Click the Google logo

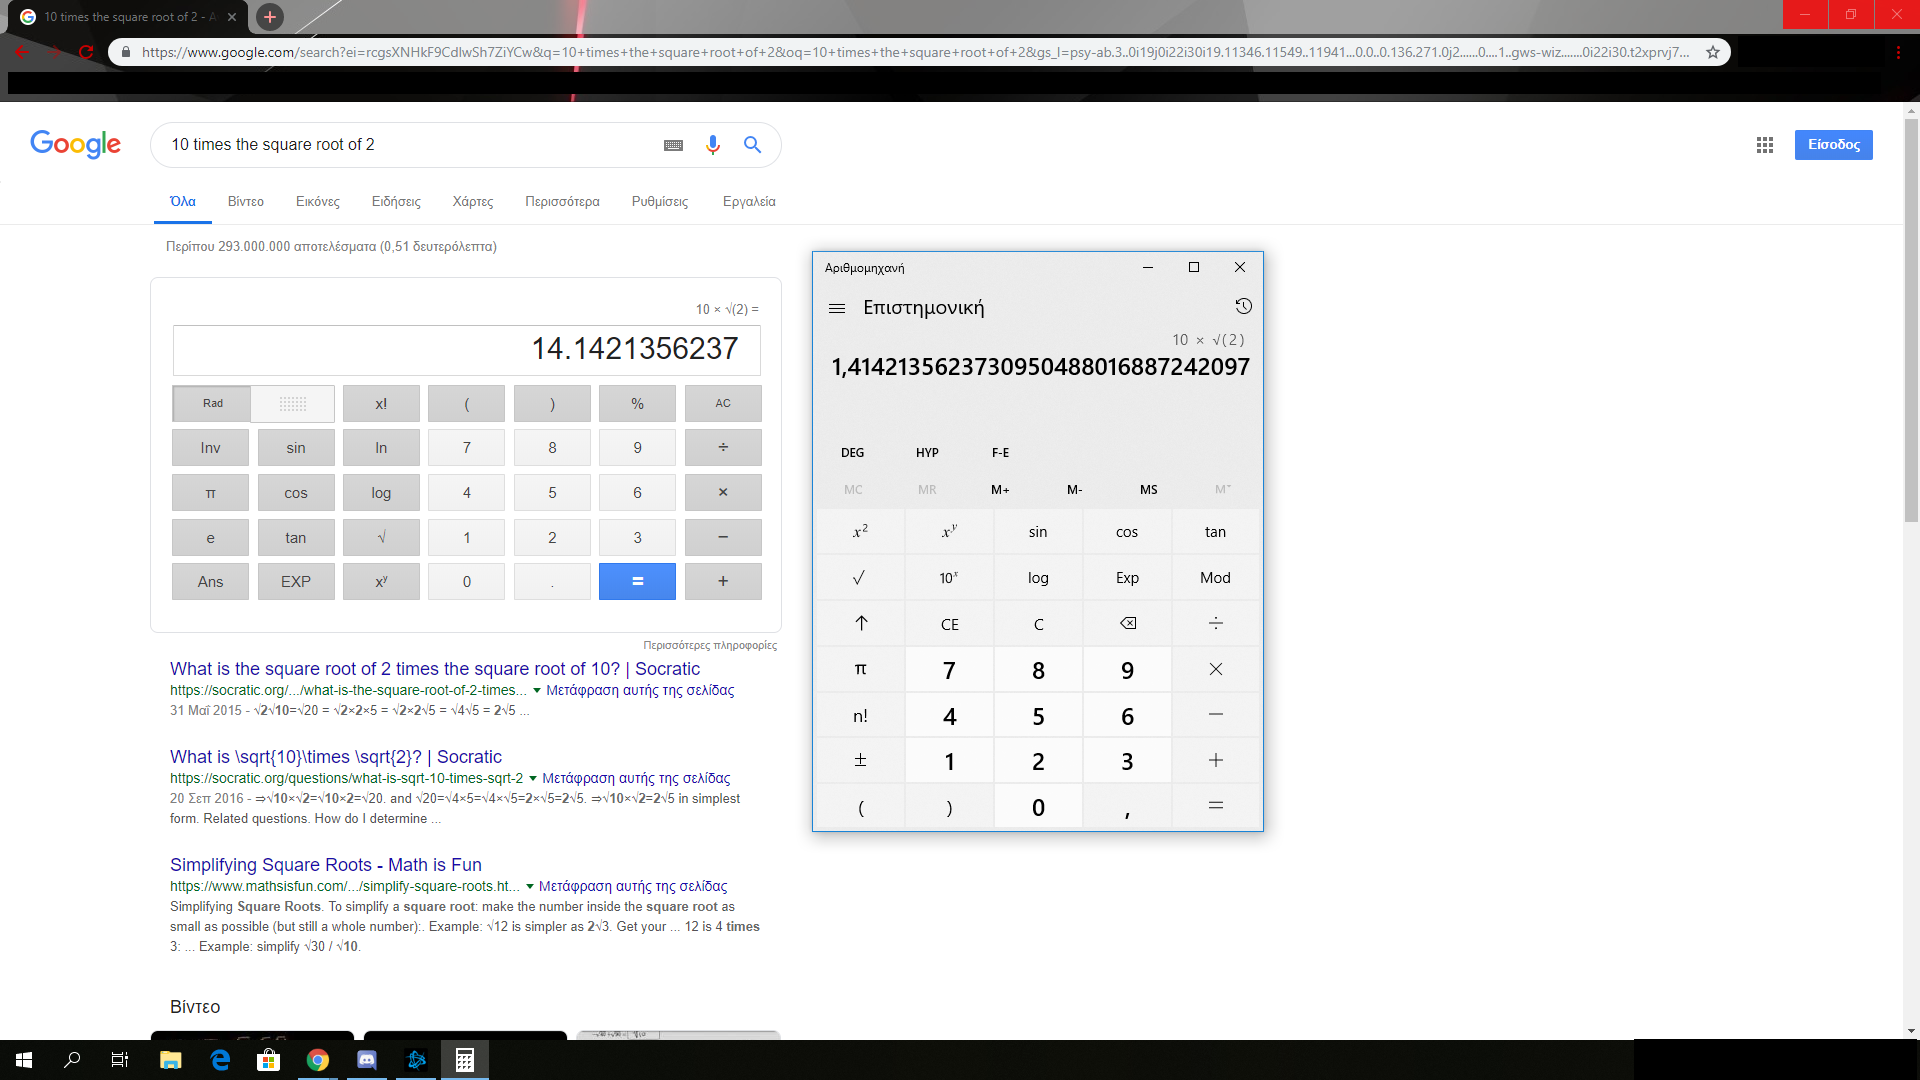click(75, 145)
